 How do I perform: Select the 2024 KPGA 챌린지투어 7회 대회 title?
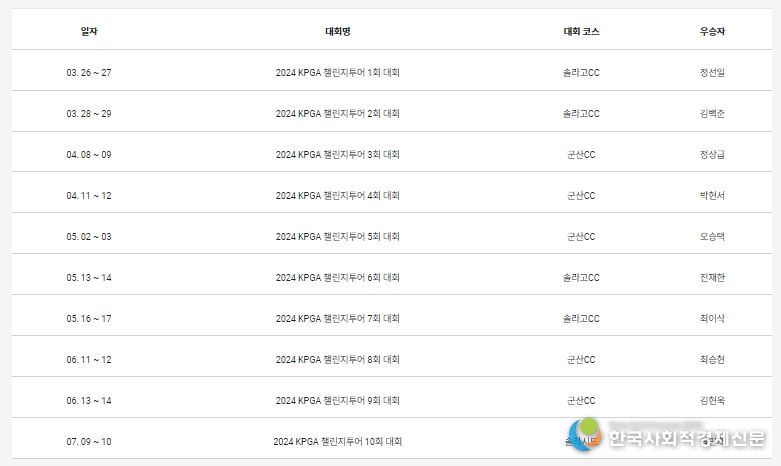(x=338, y=319)
